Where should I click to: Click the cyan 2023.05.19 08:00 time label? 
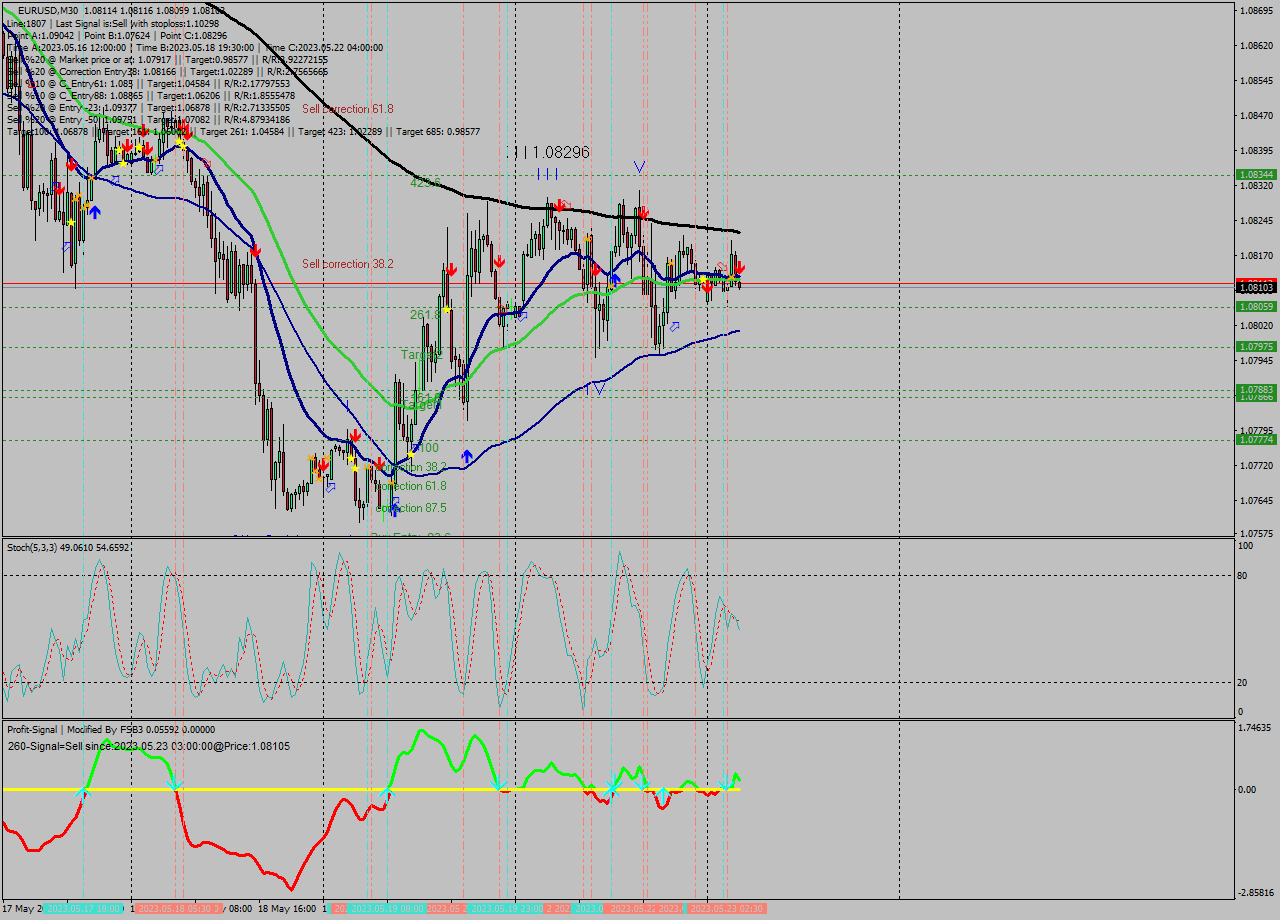coord(388,908)
